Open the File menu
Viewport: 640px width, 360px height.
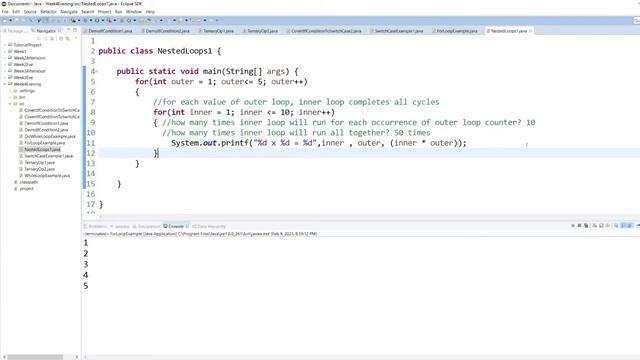5,12
